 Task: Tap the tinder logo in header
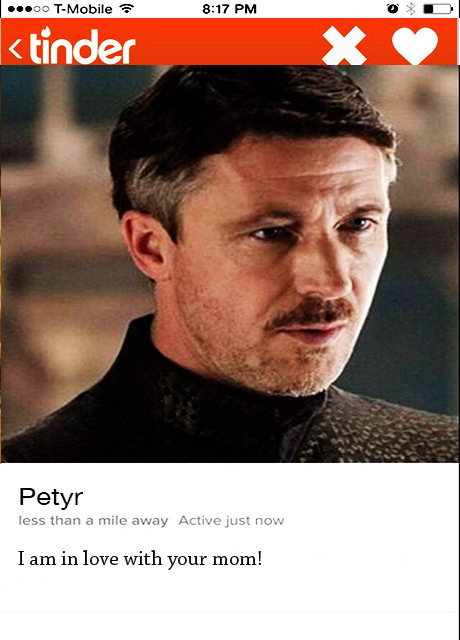coord(82,46)
